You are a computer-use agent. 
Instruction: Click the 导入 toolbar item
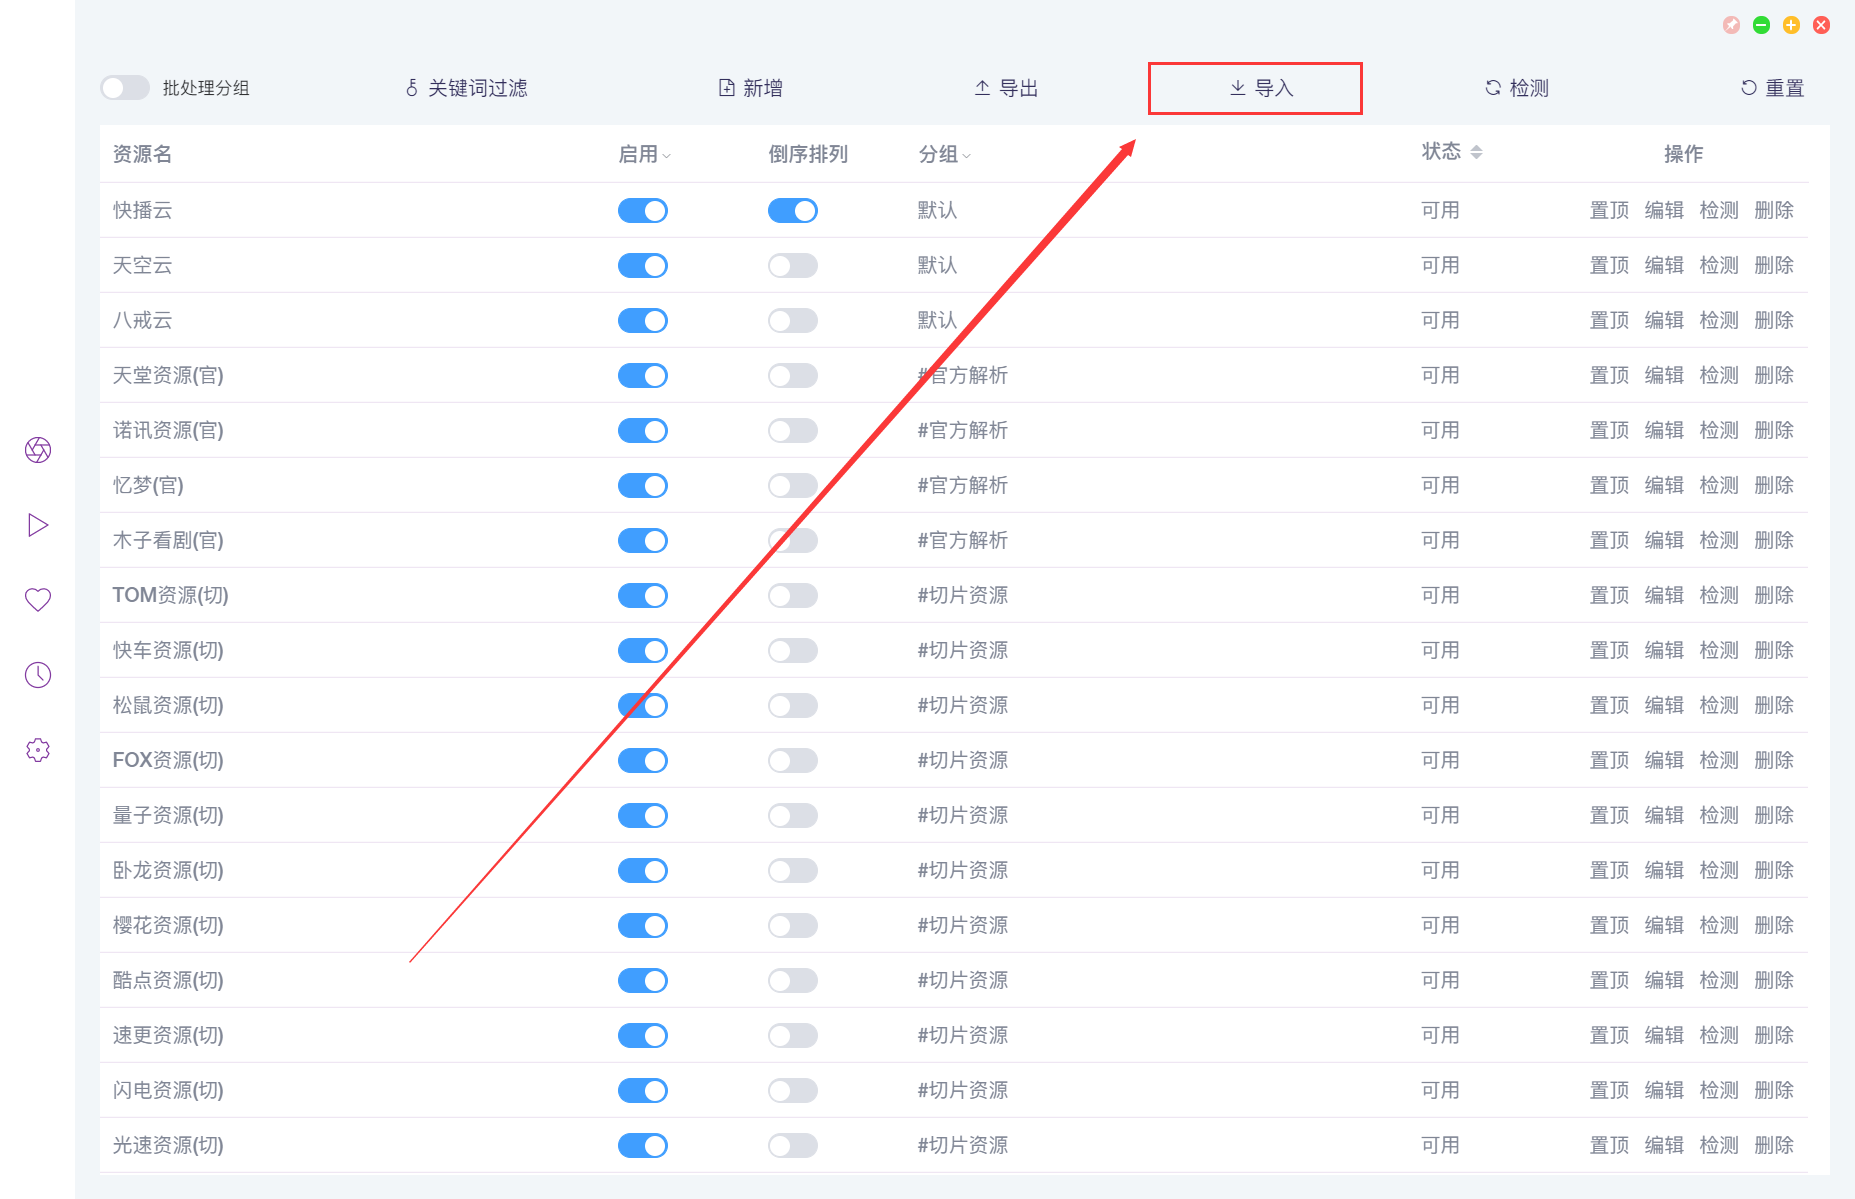[1255, 88]
